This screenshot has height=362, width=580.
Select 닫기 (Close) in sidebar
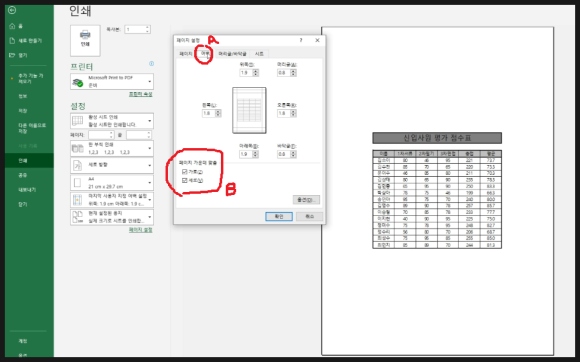pos(23,204)
